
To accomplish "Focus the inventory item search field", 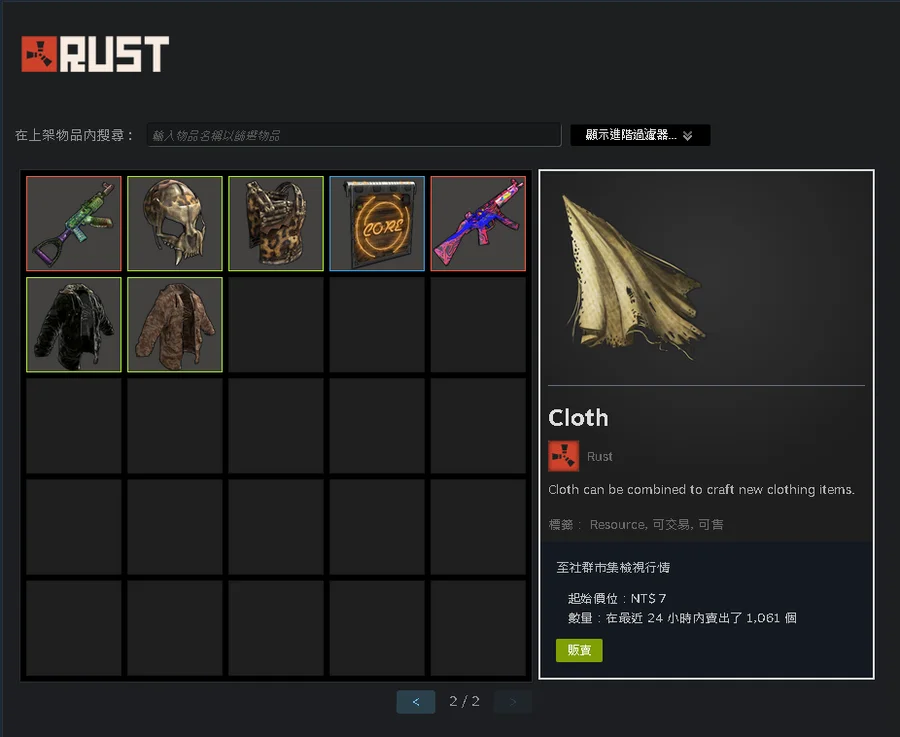I will [354, 135].
